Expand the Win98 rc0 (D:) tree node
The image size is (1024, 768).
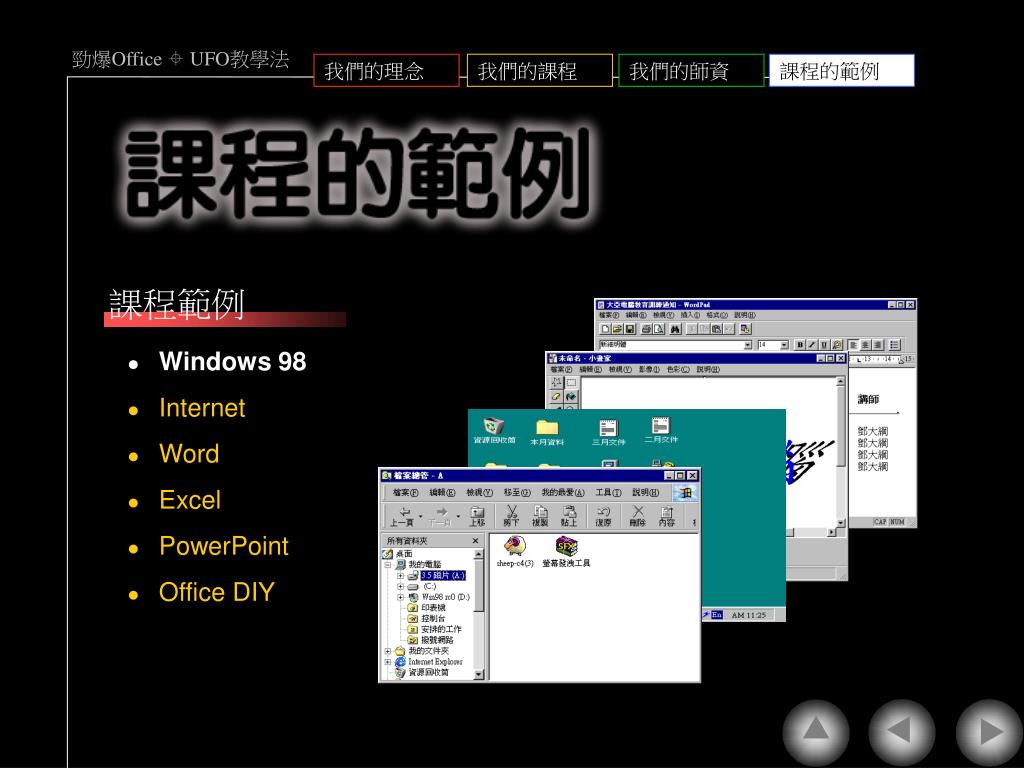tap(400, 597)
